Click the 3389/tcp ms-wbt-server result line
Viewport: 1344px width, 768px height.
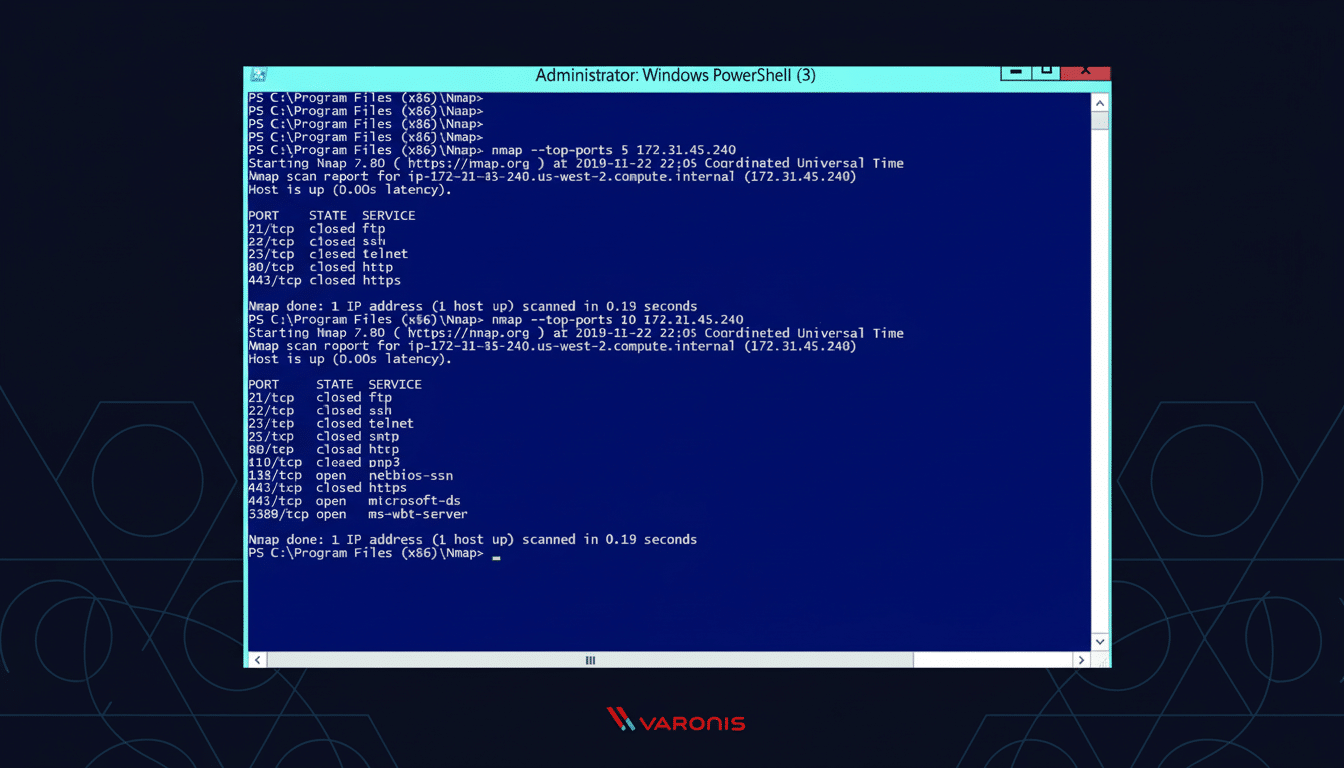click(x=356, y=513)
